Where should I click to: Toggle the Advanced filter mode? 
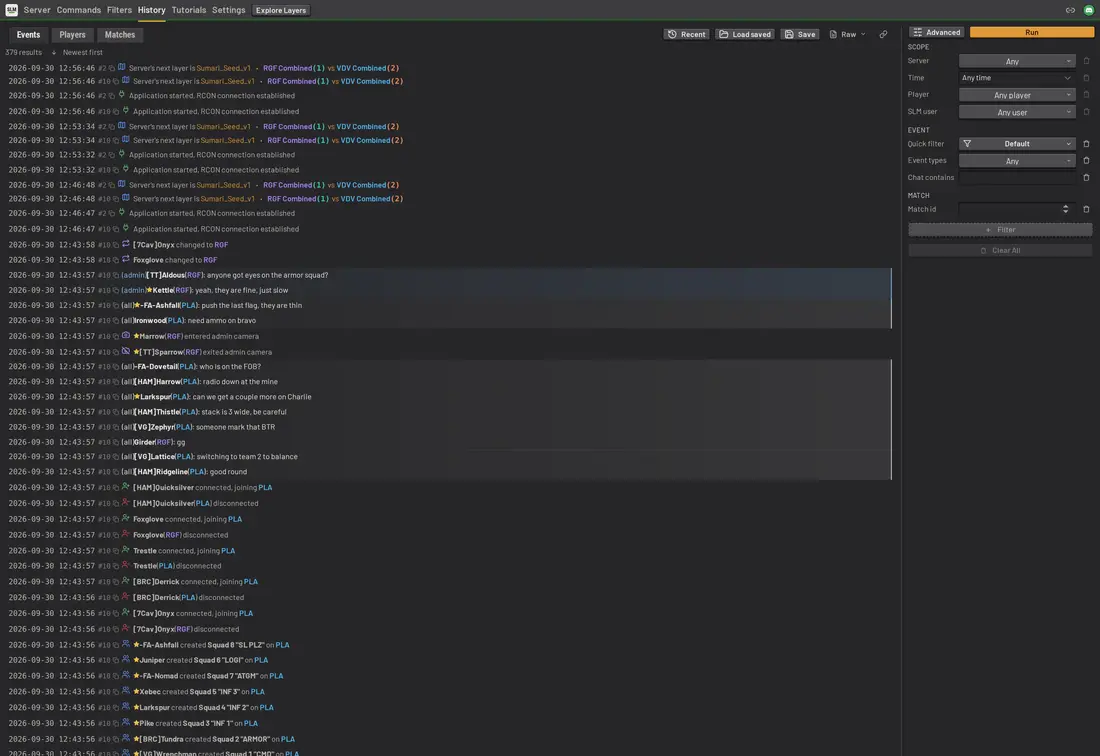click(x=937, y=32)
